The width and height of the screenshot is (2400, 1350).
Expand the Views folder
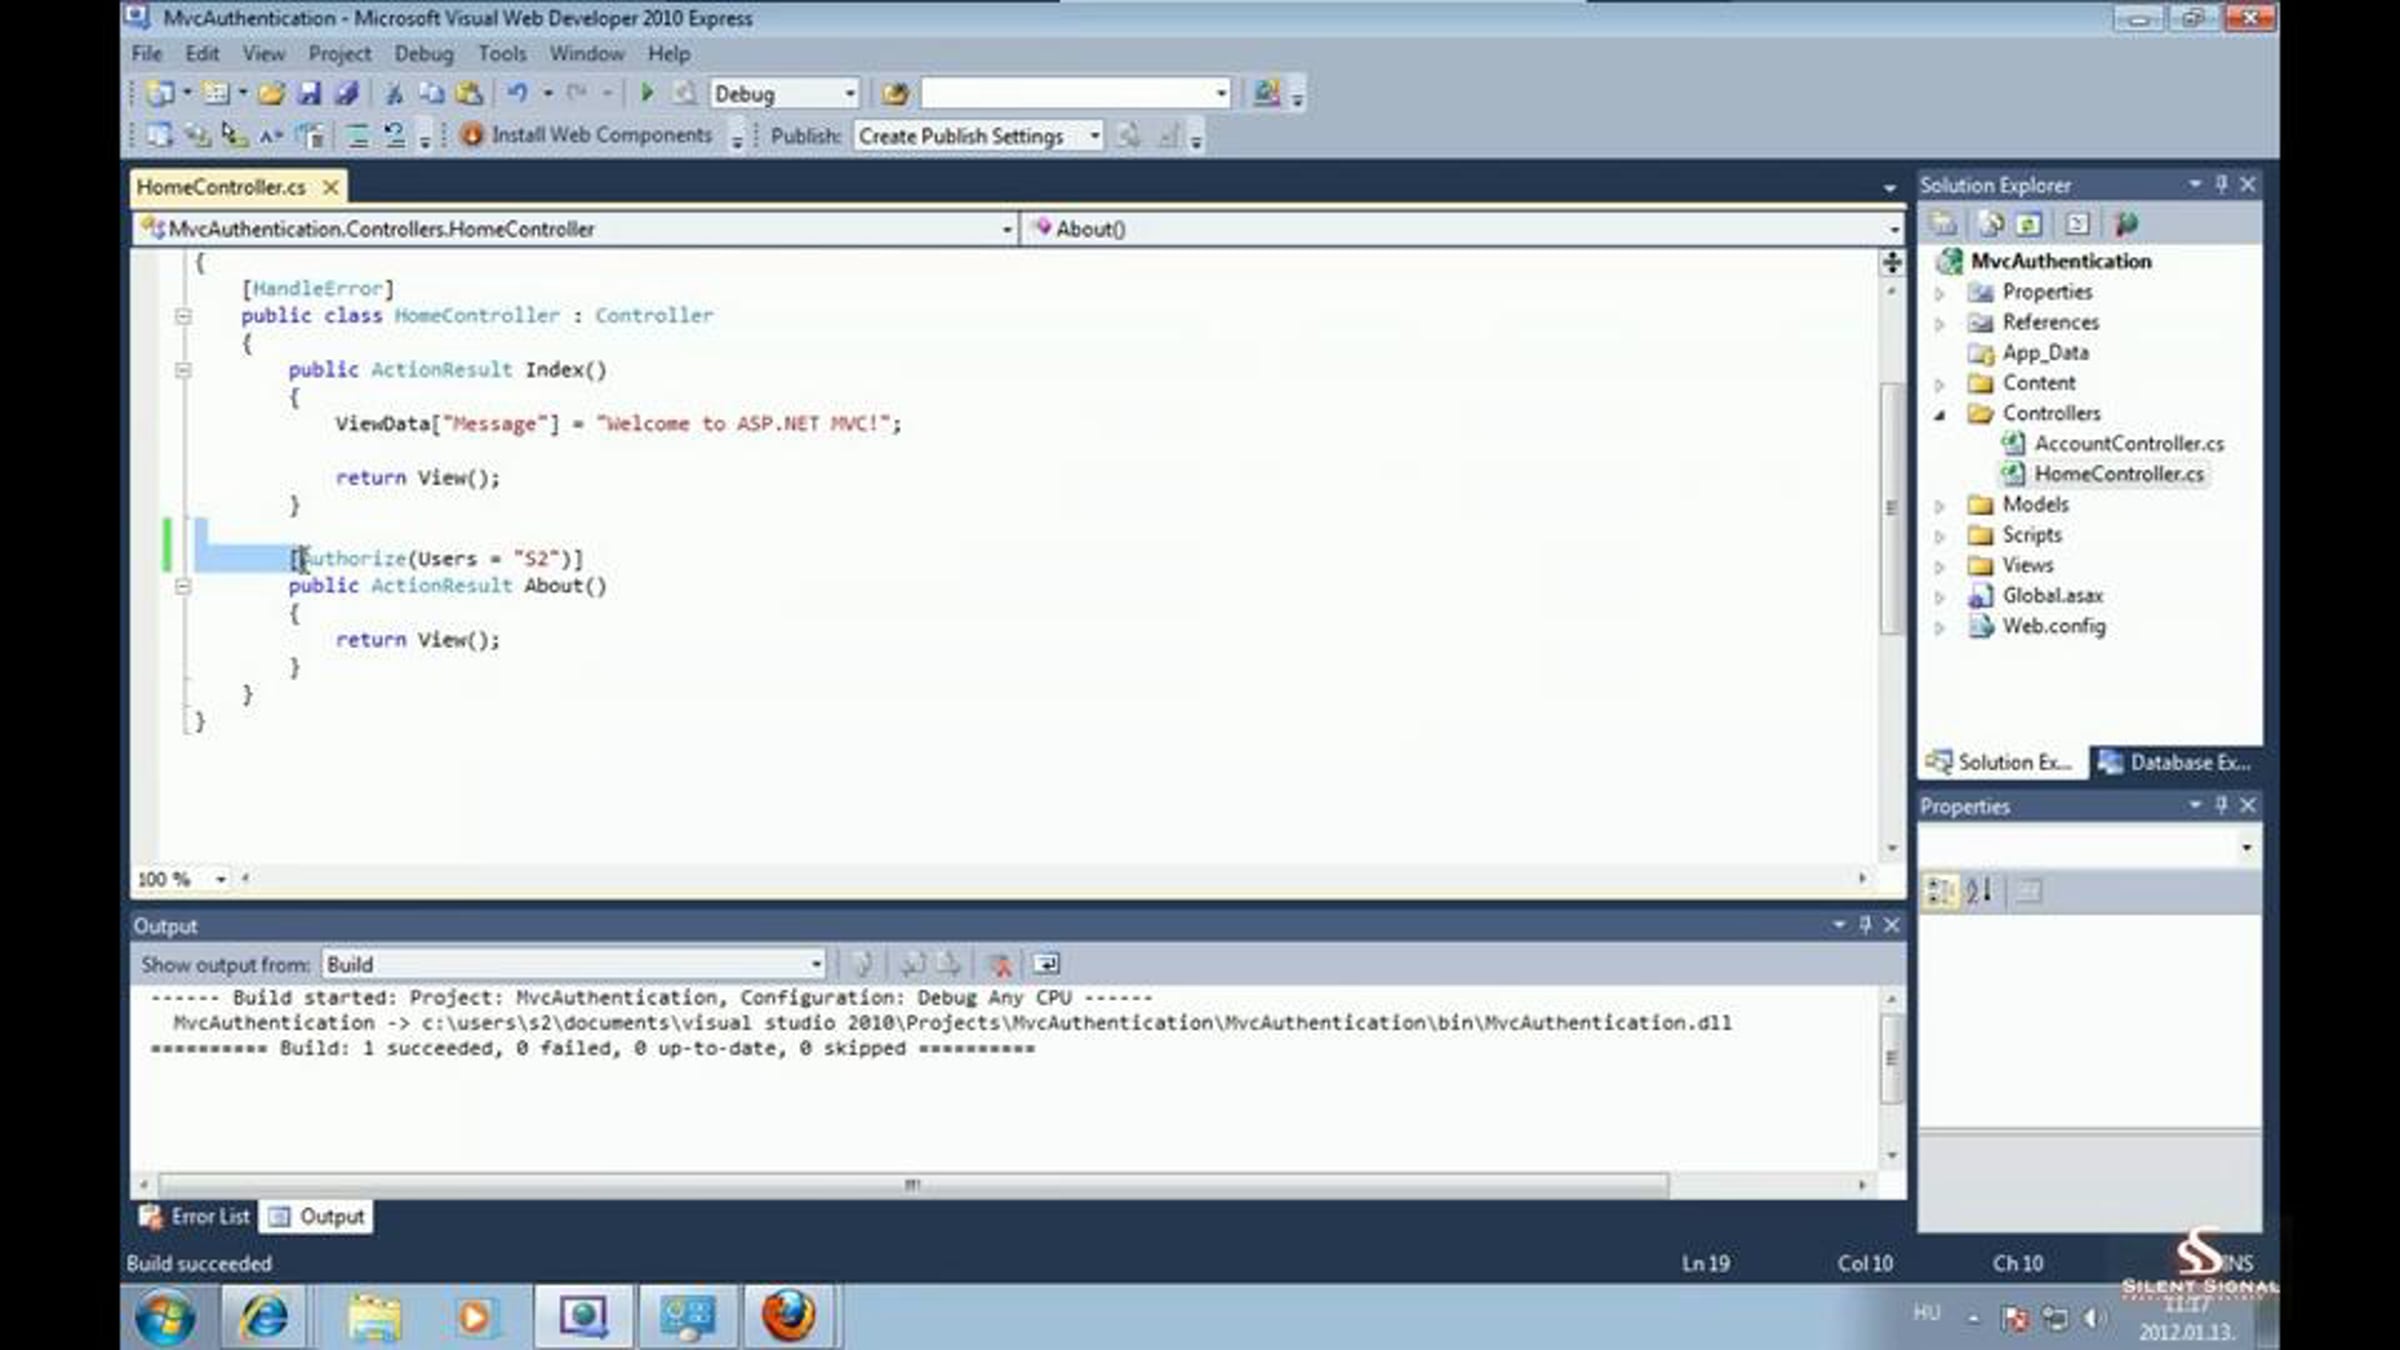coord(1939,566)
